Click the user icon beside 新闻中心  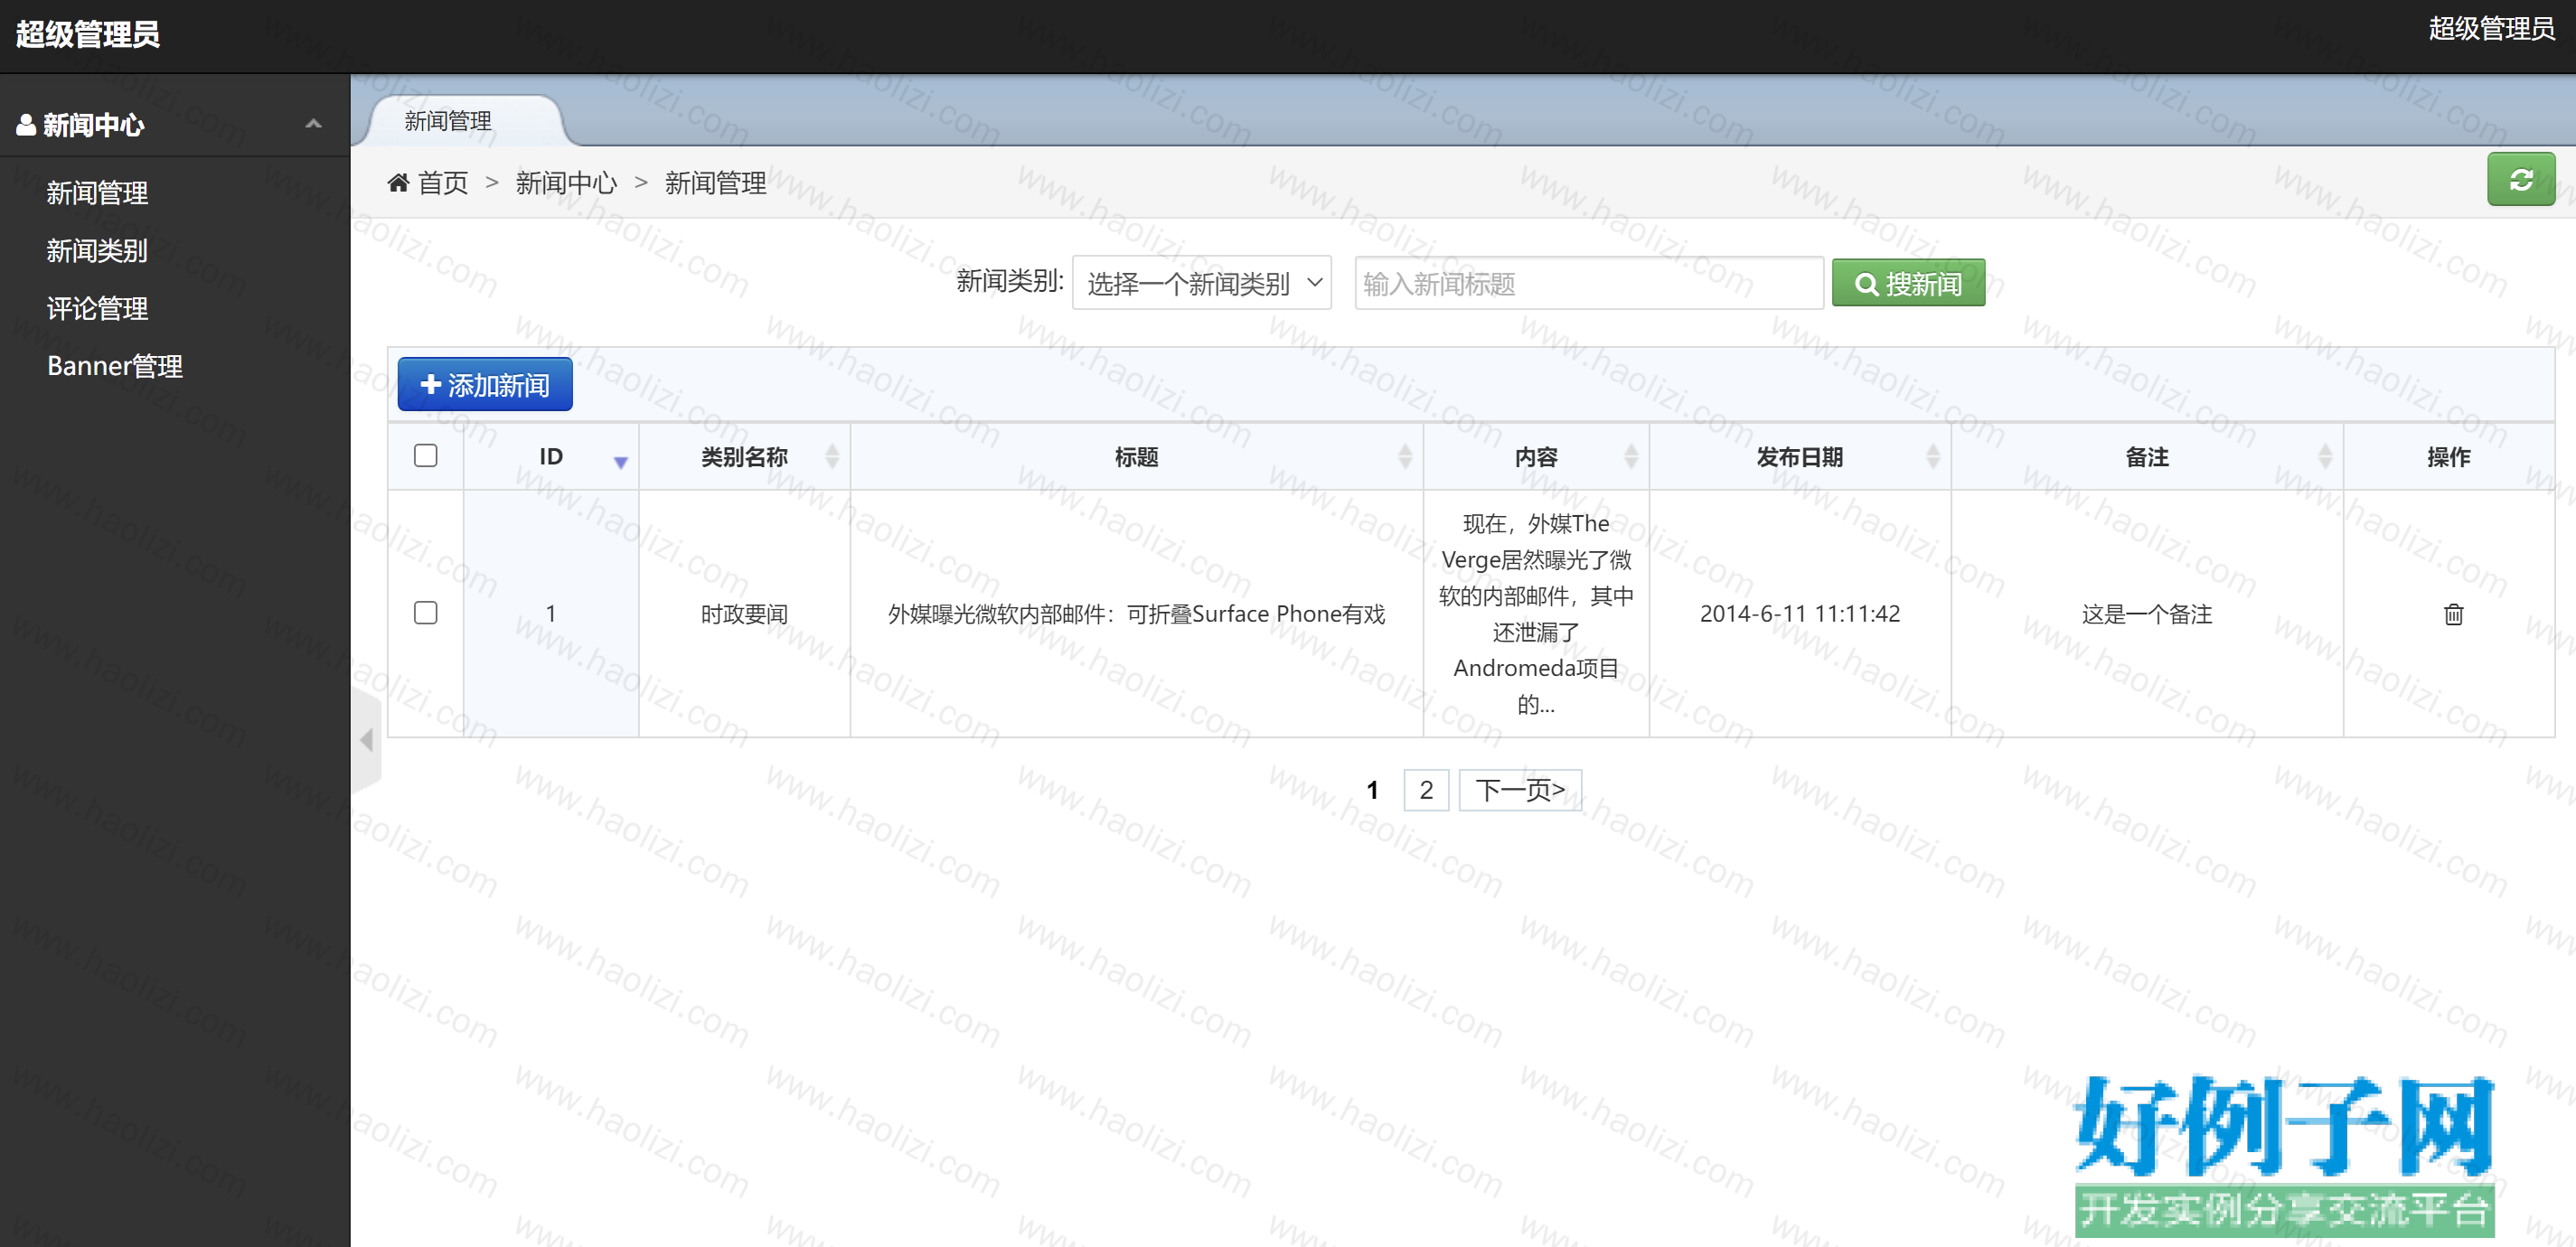26,125
